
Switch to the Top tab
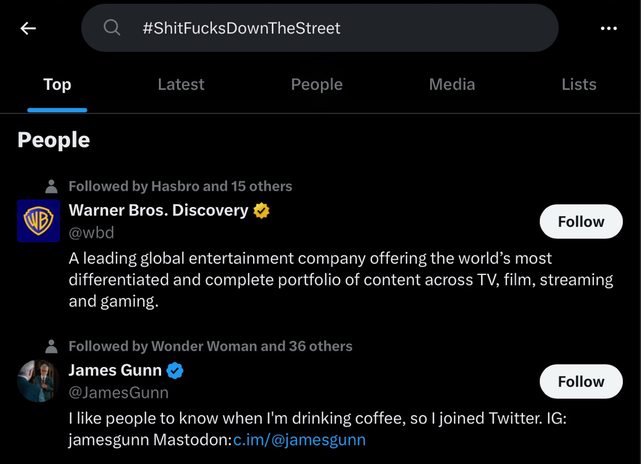point(57,85)
